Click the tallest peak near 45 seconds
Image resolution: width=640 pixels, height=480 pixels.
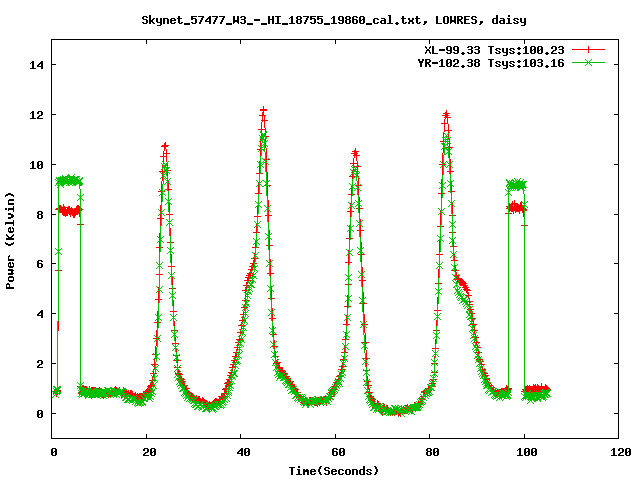point(263,112)
